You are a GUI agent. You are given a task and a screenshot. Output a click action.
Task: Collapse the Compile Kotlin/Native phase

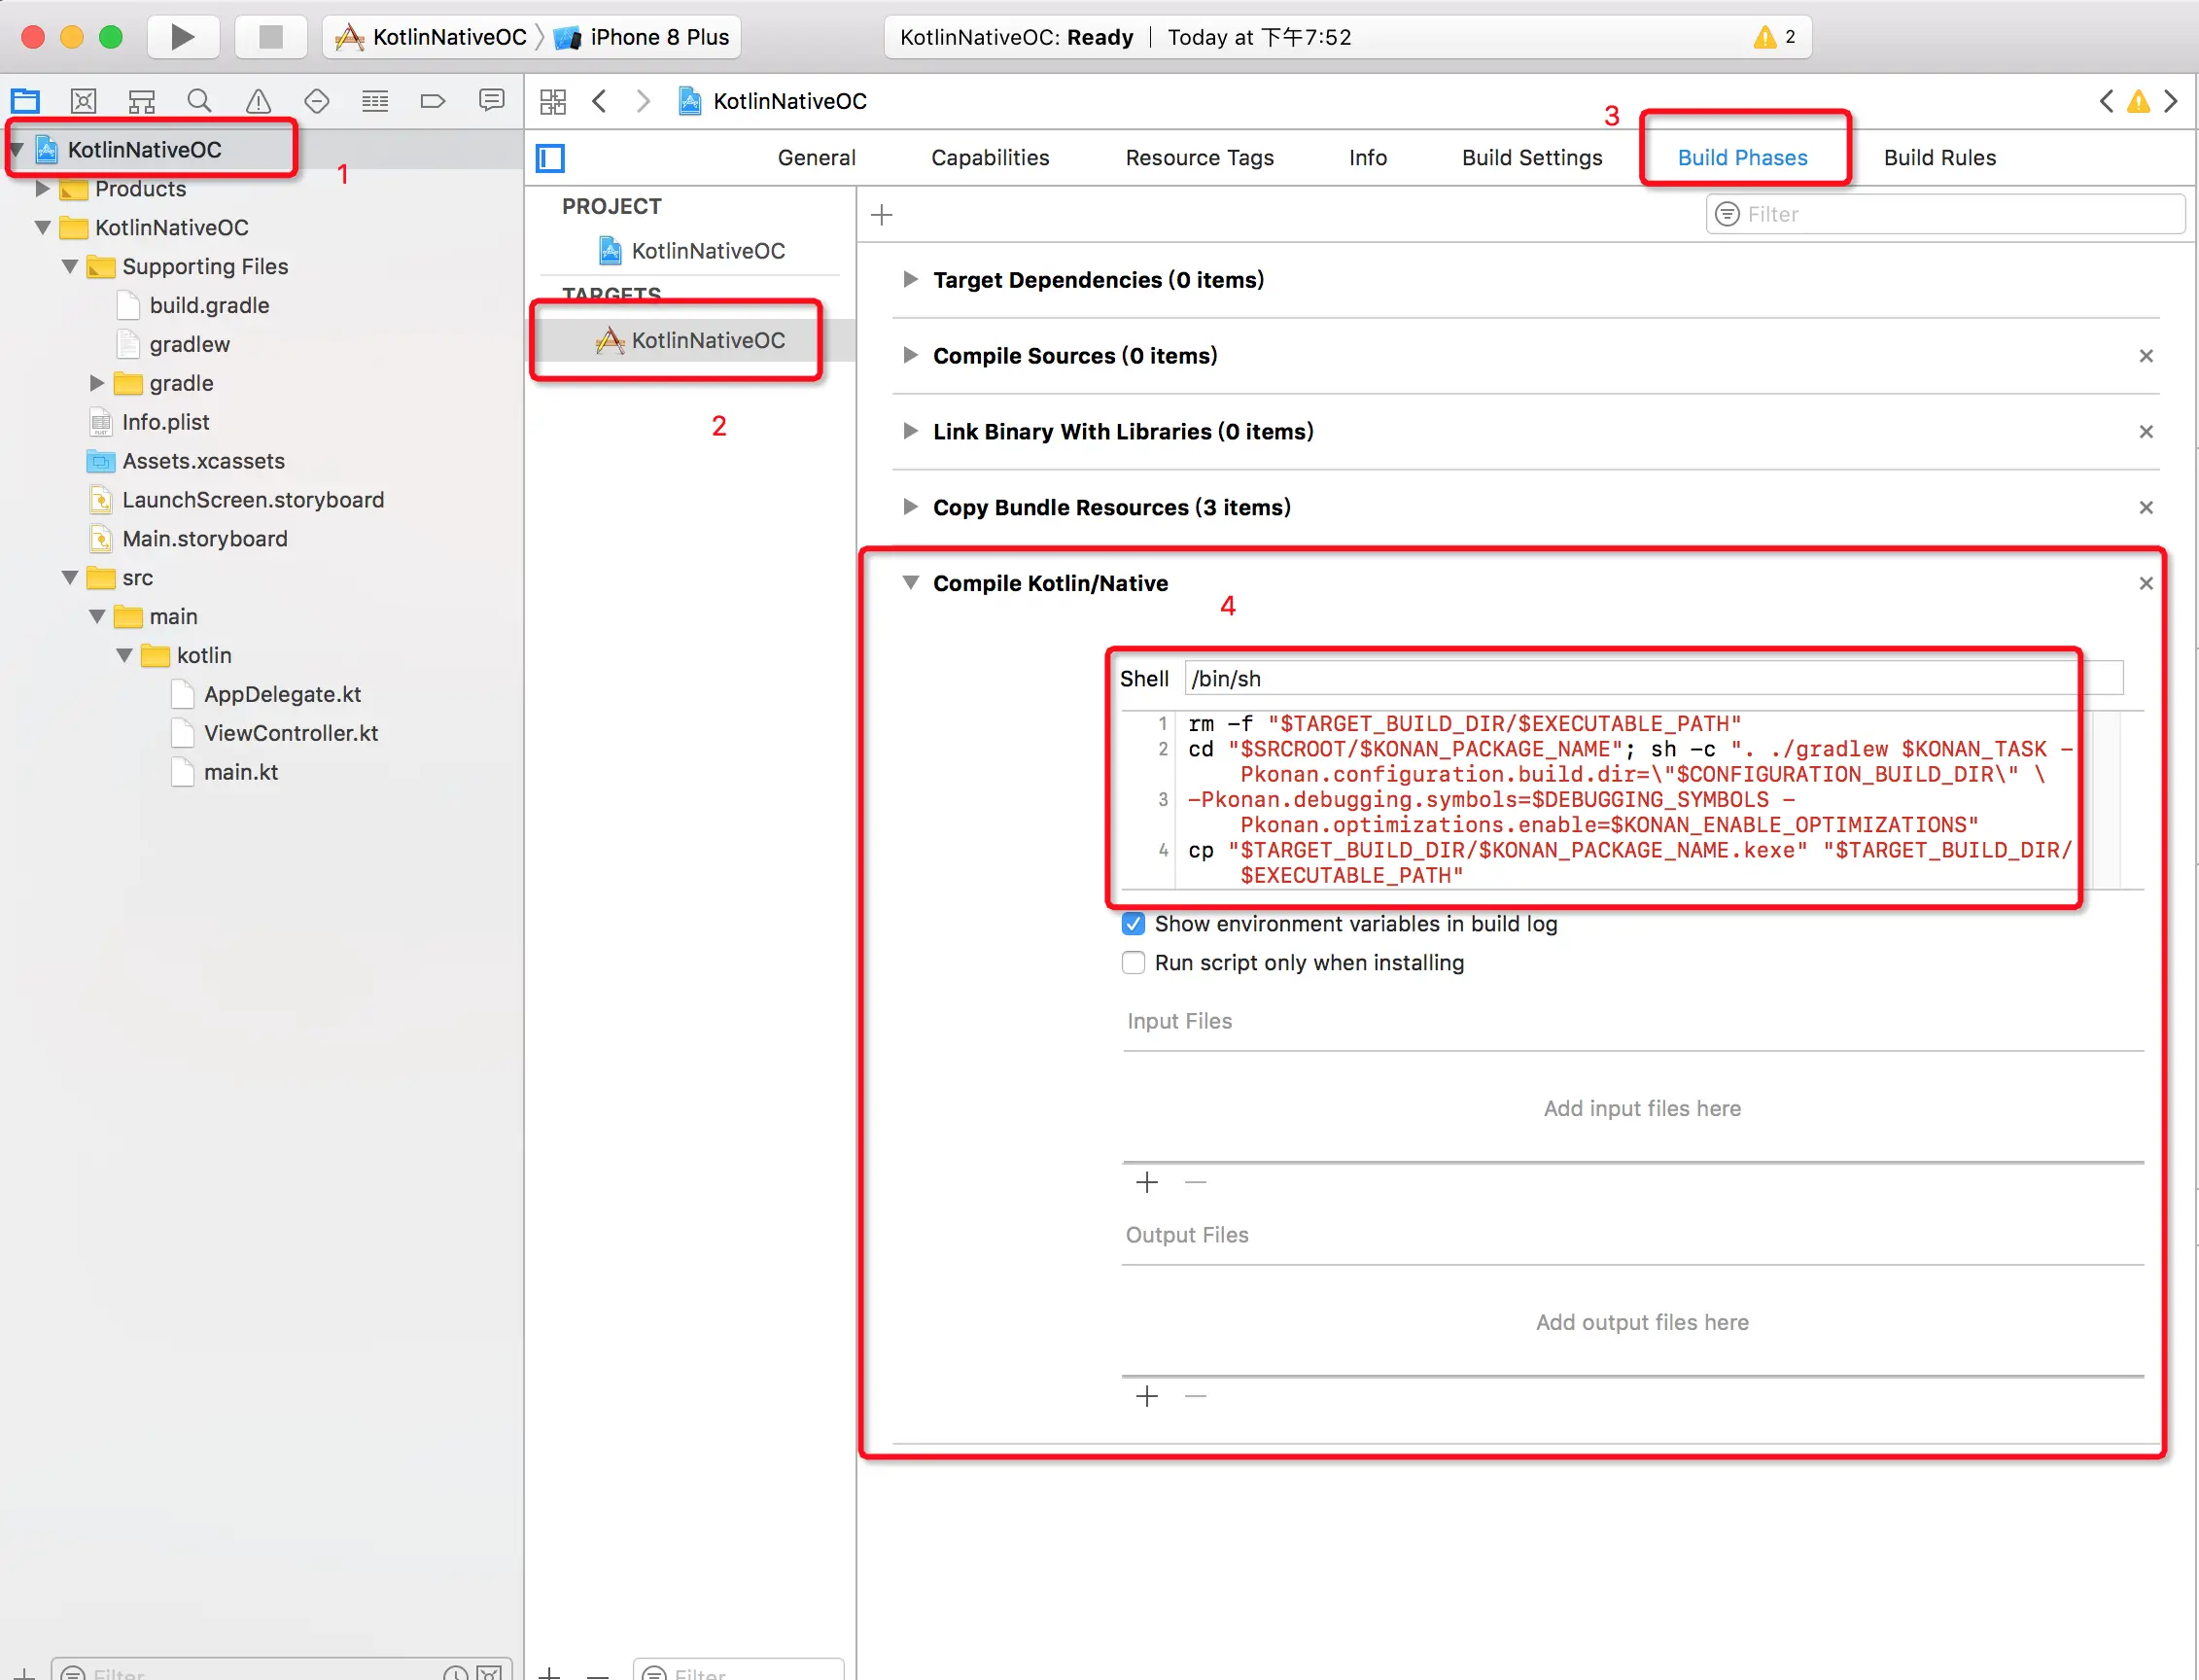910,583
